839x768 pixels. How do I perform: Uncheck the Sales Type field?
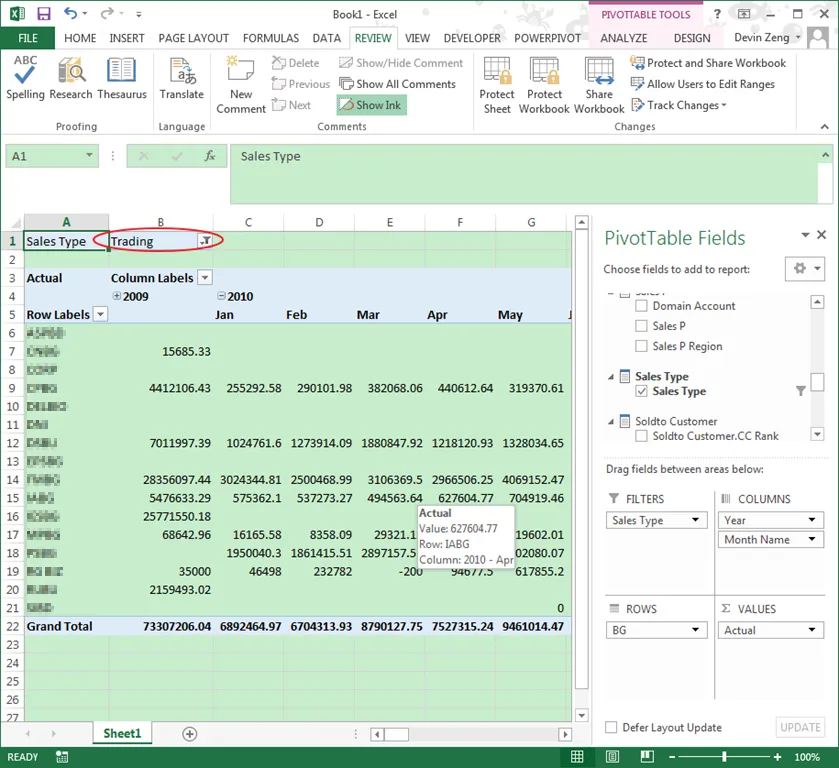[641, 391]
